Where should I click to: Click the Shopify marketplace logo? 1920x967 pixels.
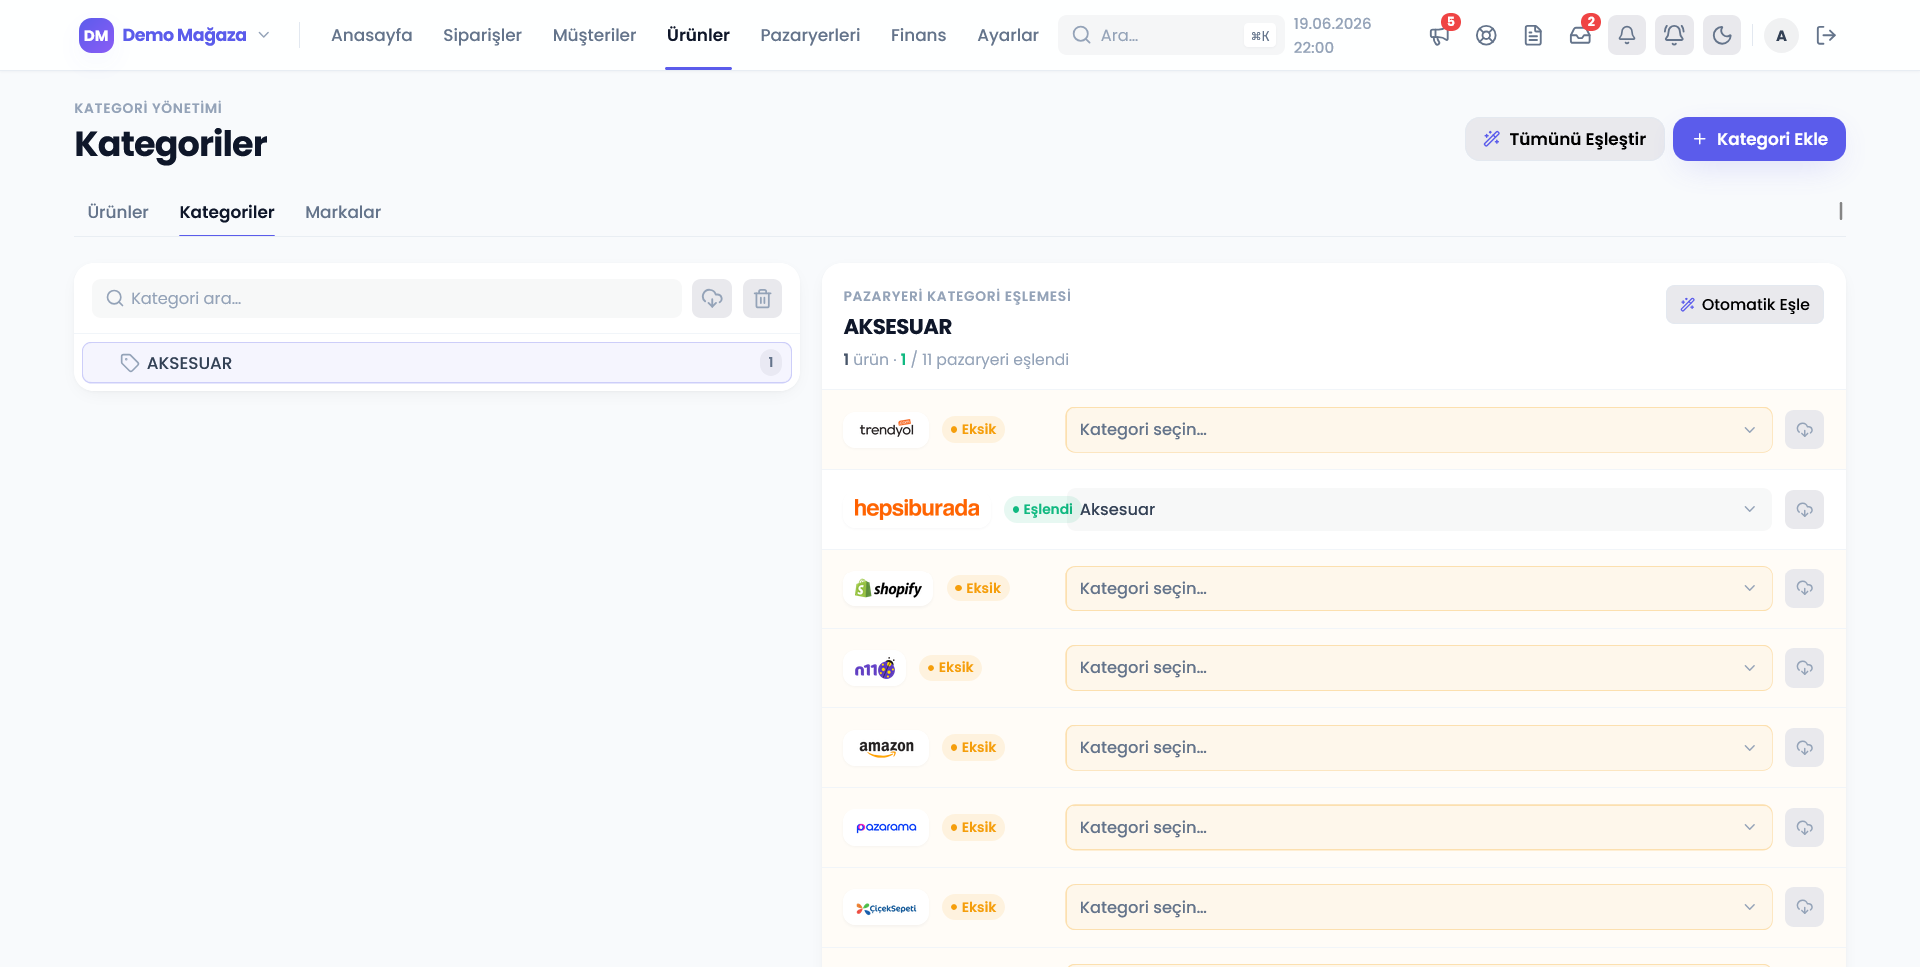888,588
